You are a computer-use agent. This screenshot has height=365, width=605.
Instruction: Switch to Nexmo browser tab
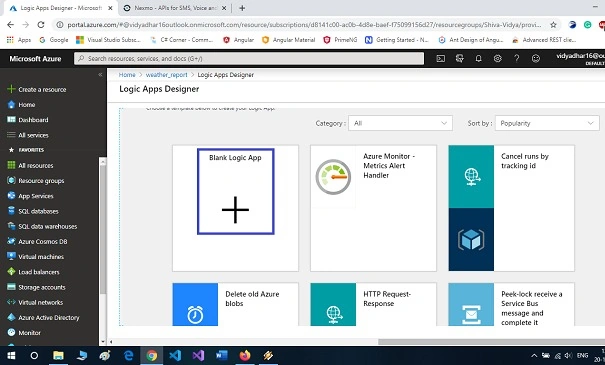point(175,8)
